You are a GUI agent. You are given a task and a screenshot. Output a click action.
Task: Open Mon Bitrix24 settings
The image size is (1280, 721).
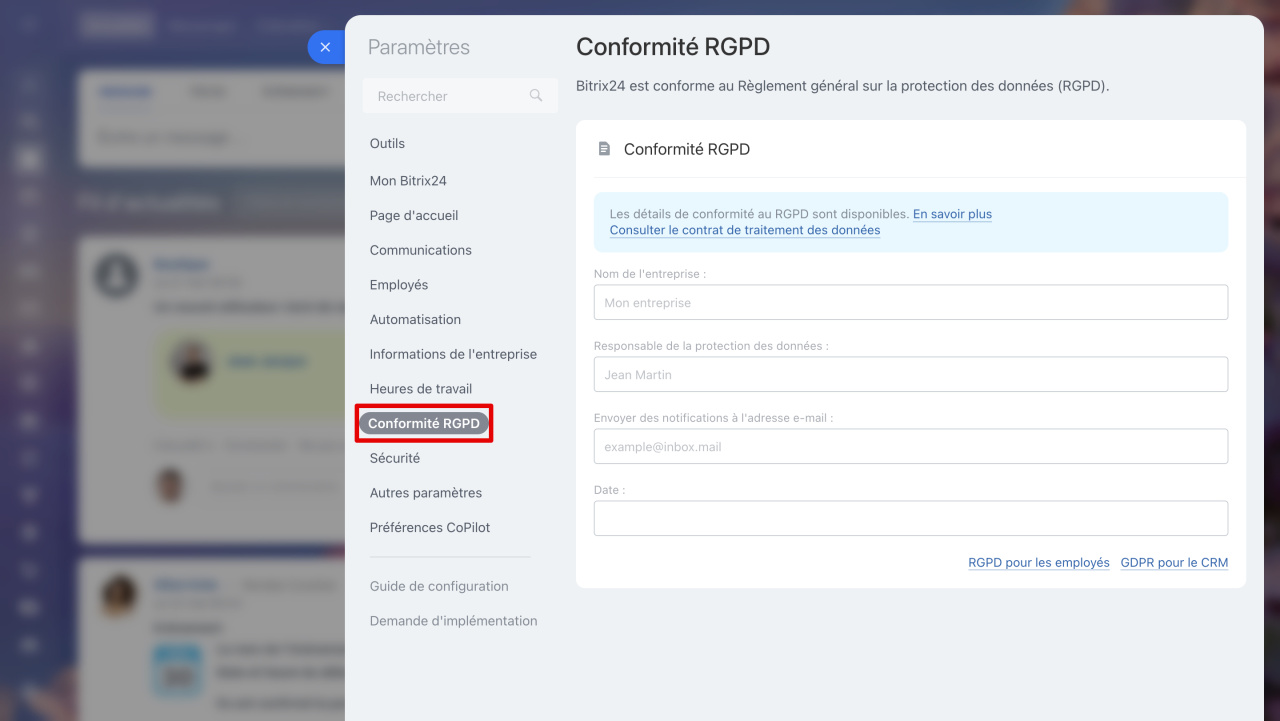[408, 181]
